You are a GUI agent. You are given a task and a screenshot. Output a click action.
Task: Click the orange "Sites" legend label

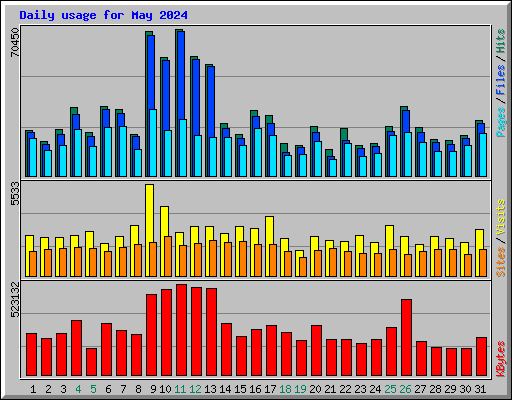pos(500,262)
